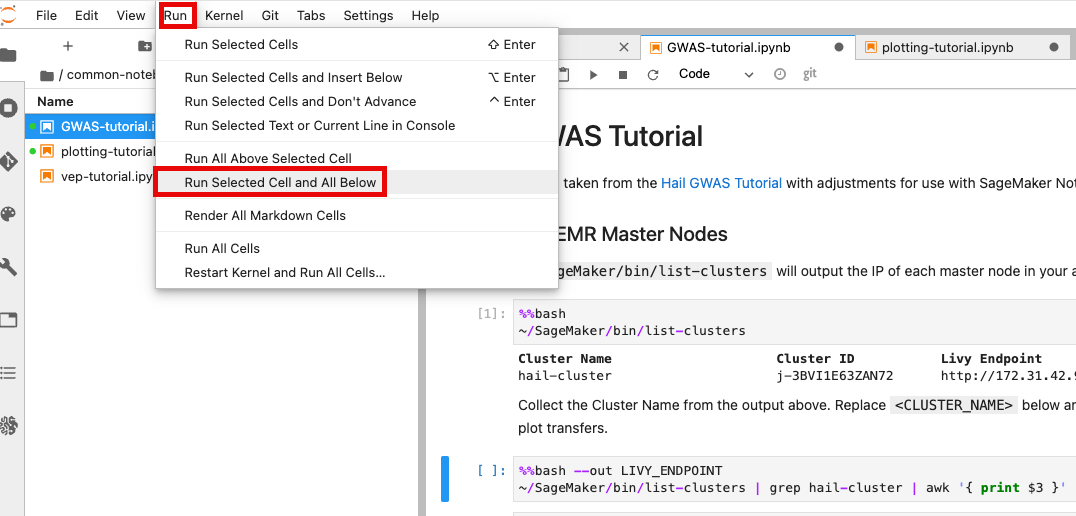
Task: Open the command palette icon in sidebar
Action: (8, 214)
